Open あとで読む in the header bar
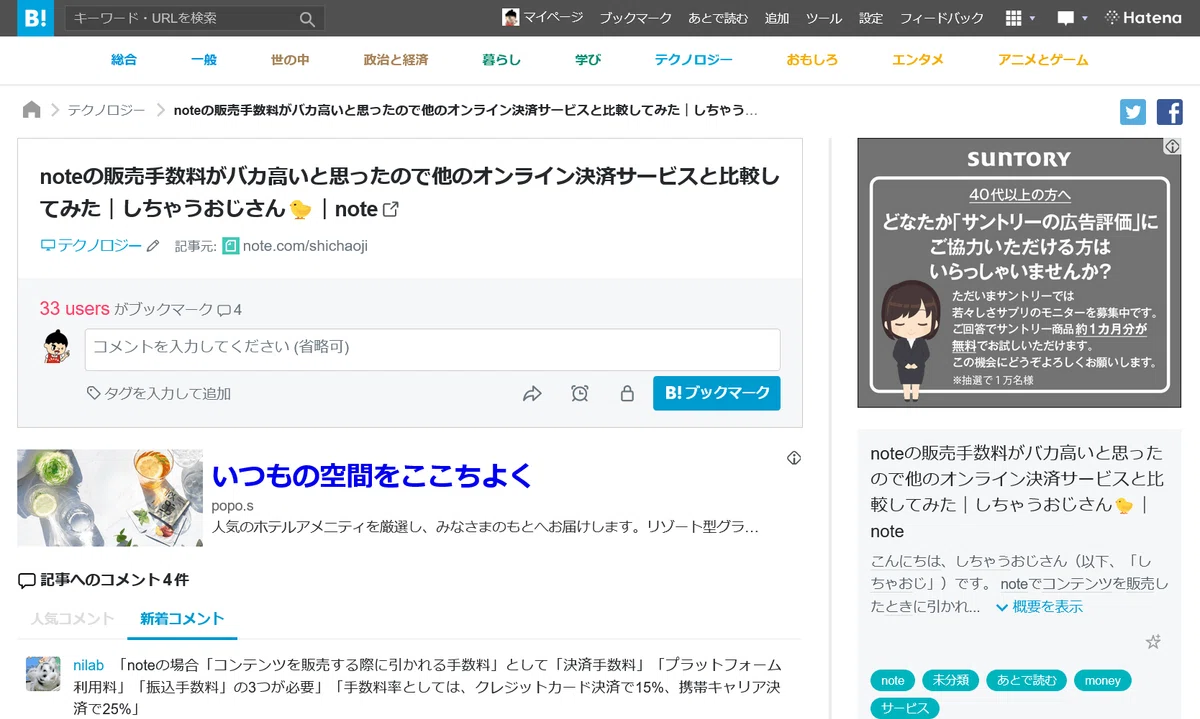The image size is (1200, 719). [x=718, y=18]
